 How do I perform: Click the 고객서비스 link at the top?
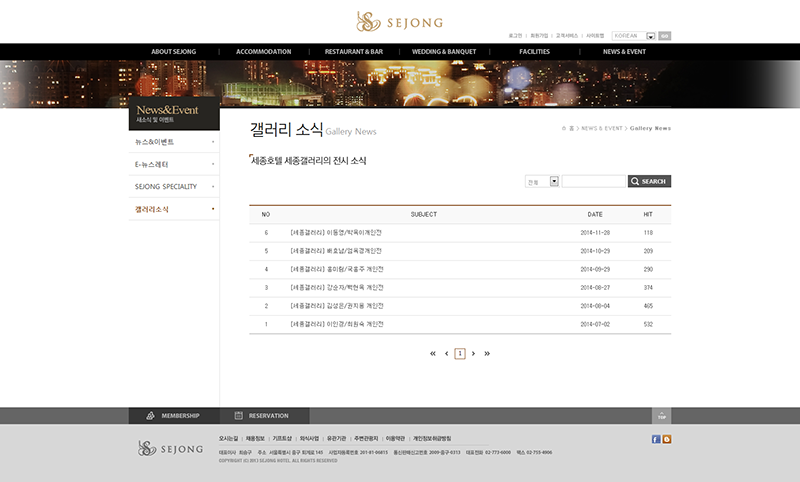(567, 36)
